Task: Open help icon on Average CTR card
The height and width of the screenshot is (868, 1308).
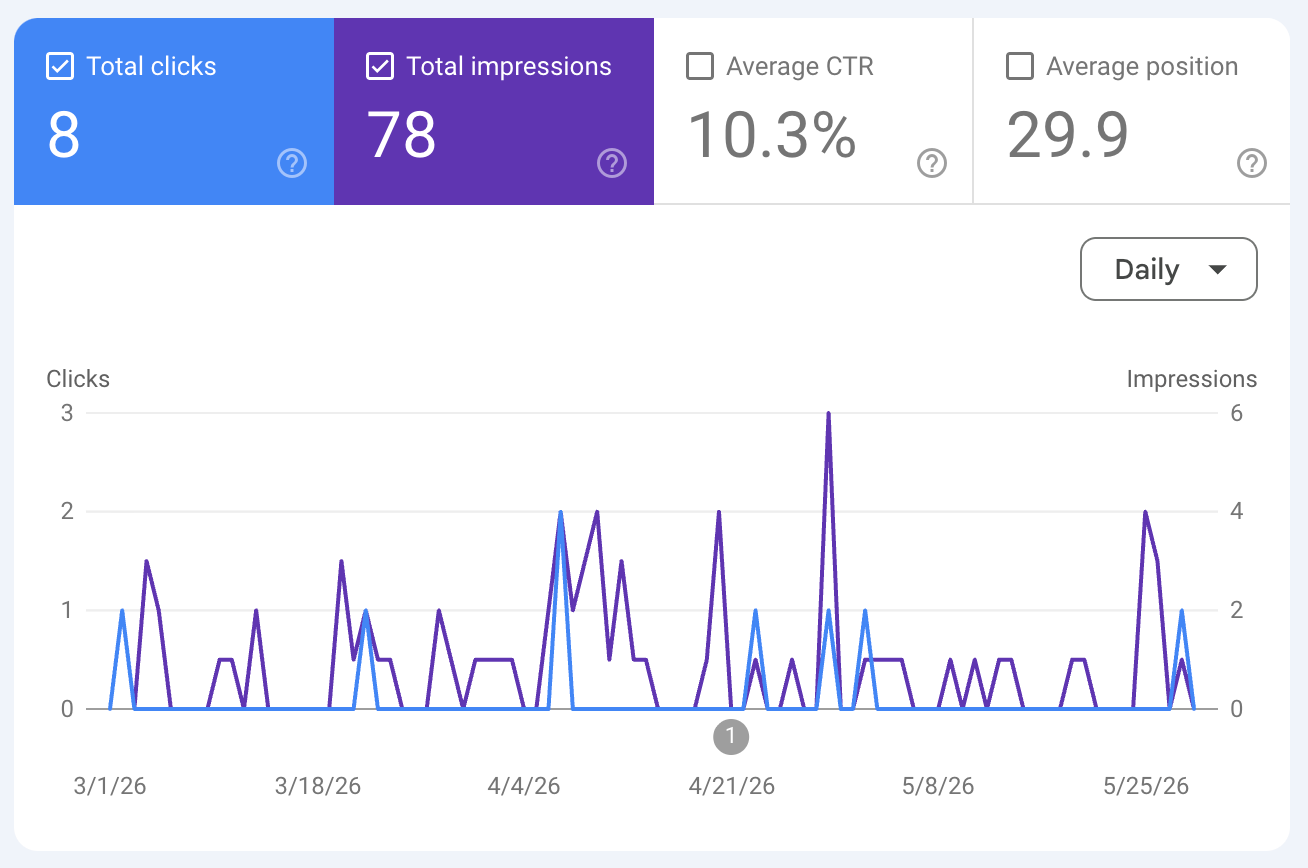Action: click(932, 163)
